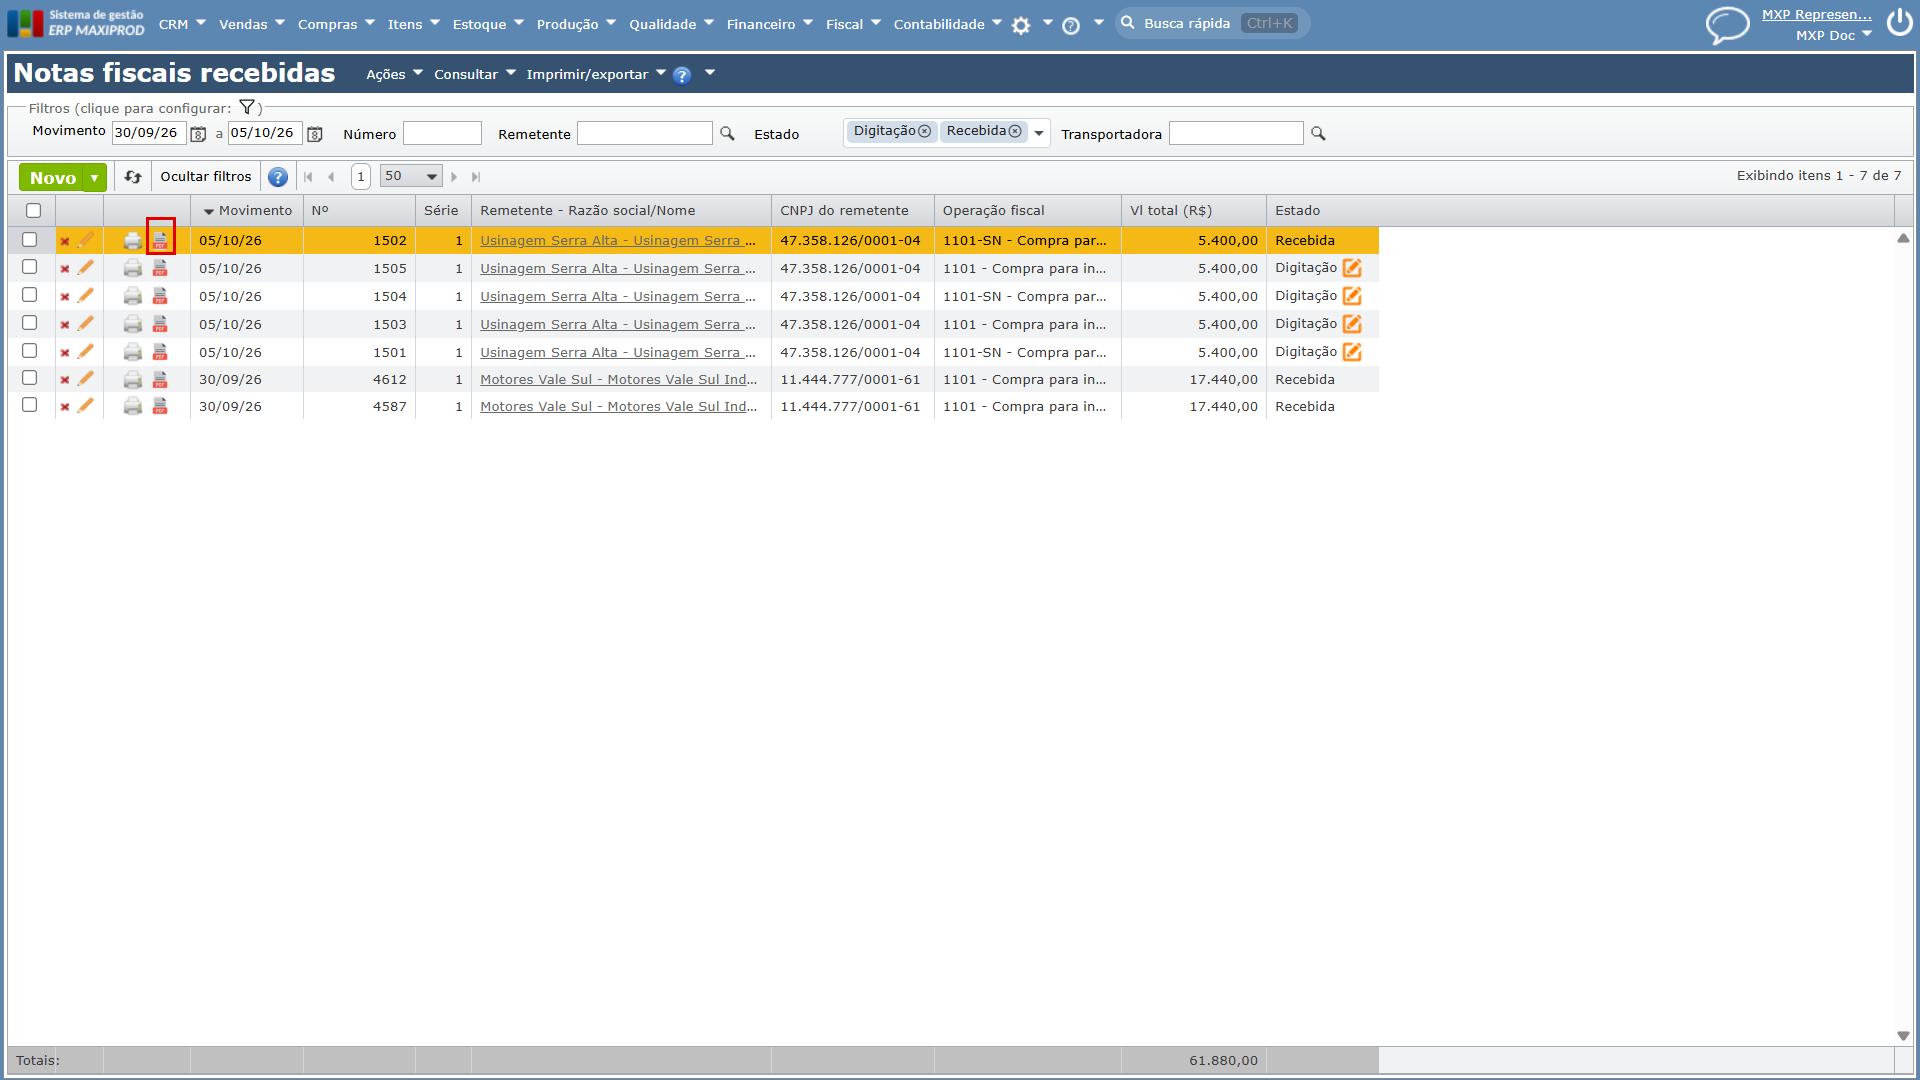The height and width of the screenshot is (1080, 1920).
Task: Tick checkbox for invoice 4587
Action: [30, 405]
